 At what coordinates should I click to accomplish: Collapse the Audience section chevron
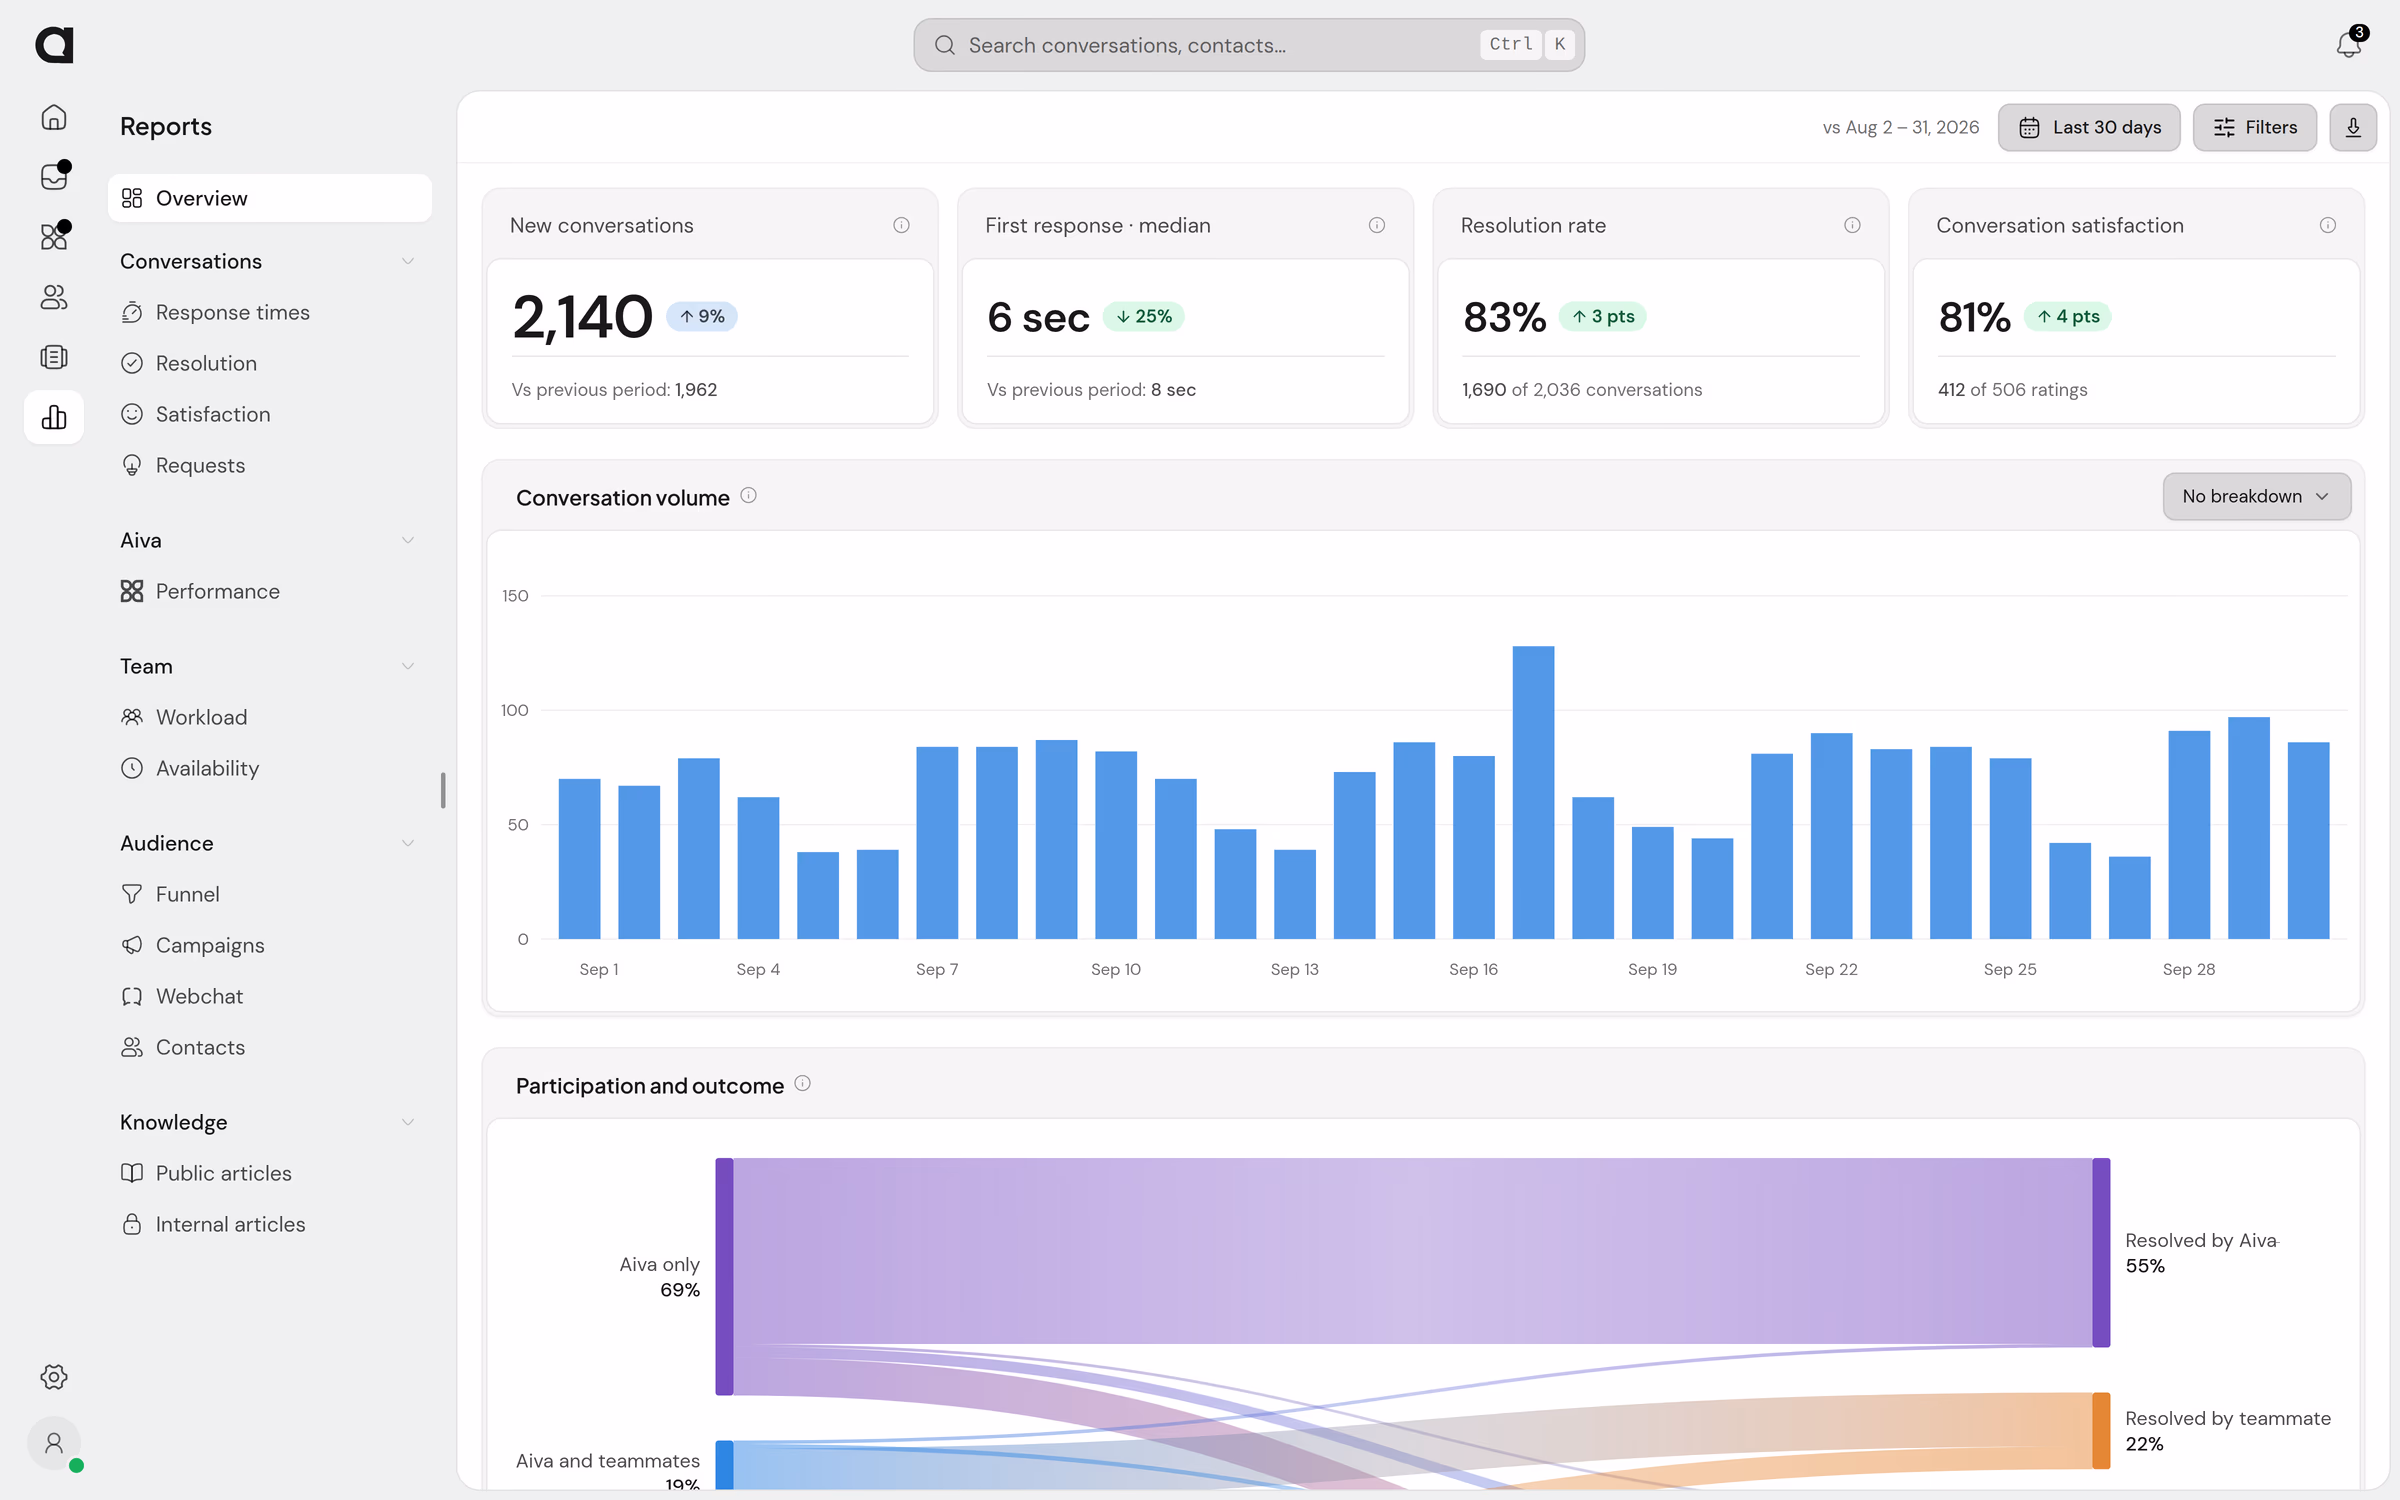click(408, 843)
